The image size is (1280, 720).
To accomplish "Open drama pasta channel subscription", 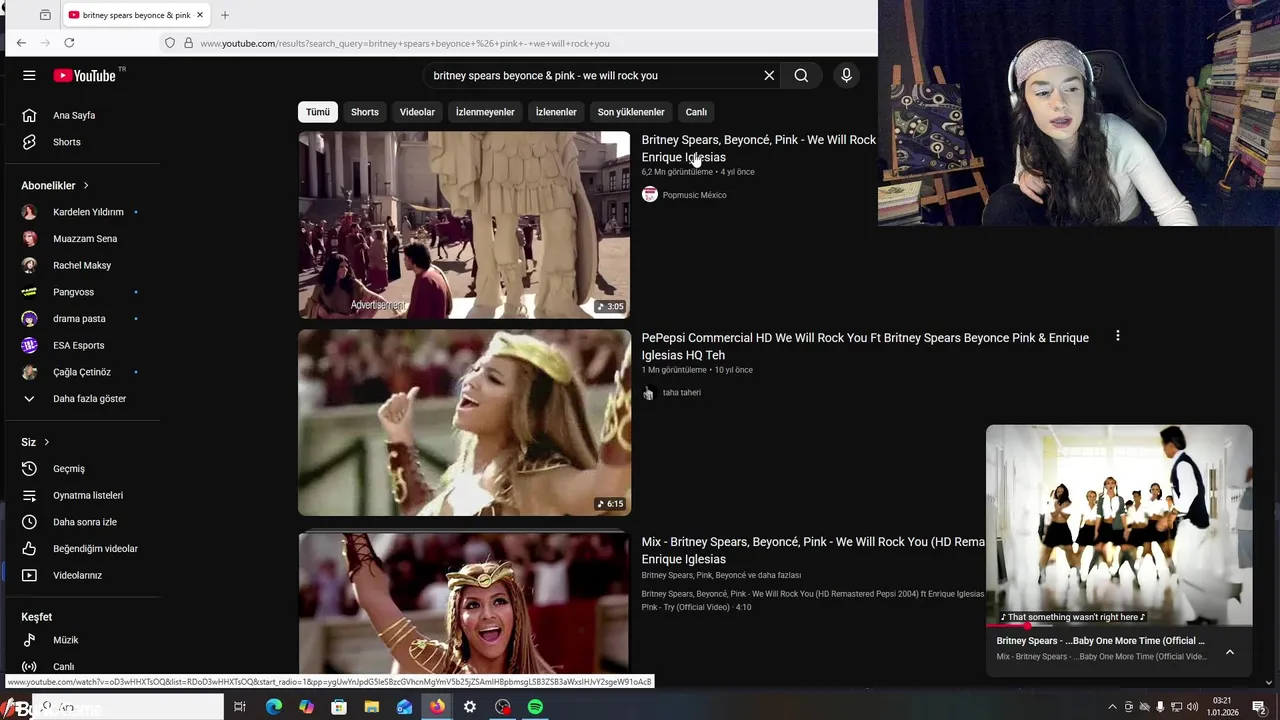I will [80, 319].
